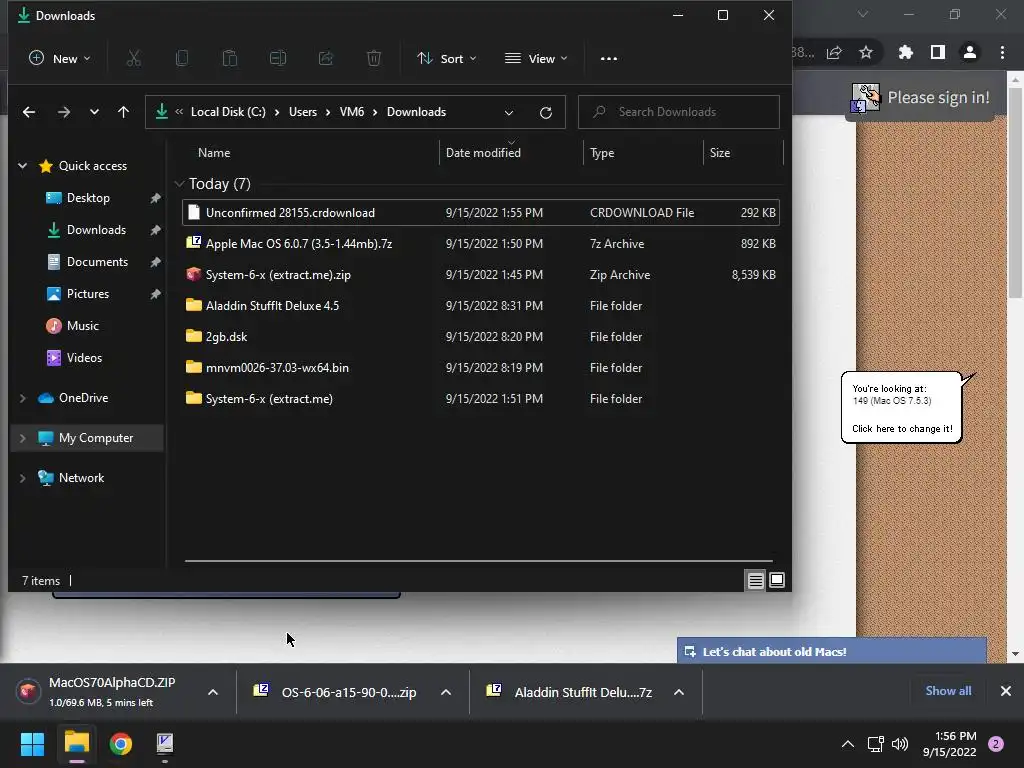Open Chrome's three-dot menu

[1002, 52]
